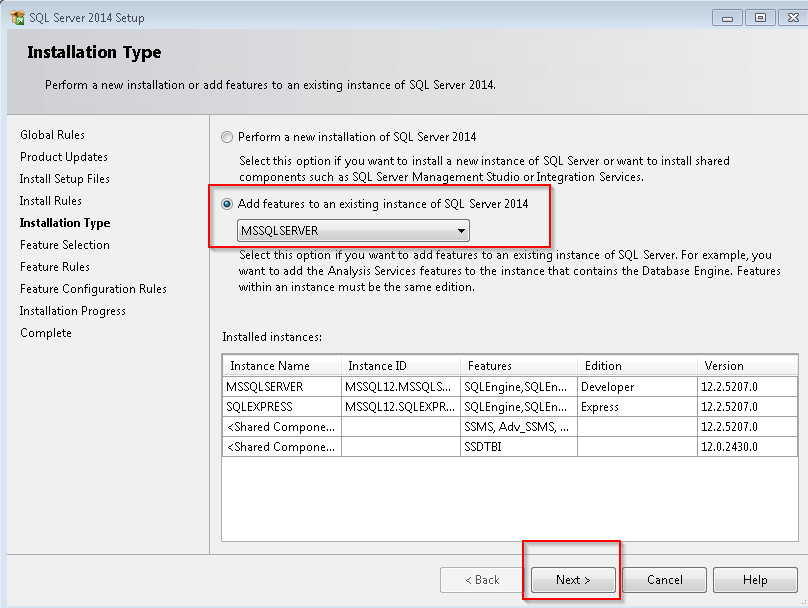Select 'Perform a new installation of SQL Server 2014'
The height and width of the screenshot is (608, 808).
pyautogui.click(x=227, y=137)
